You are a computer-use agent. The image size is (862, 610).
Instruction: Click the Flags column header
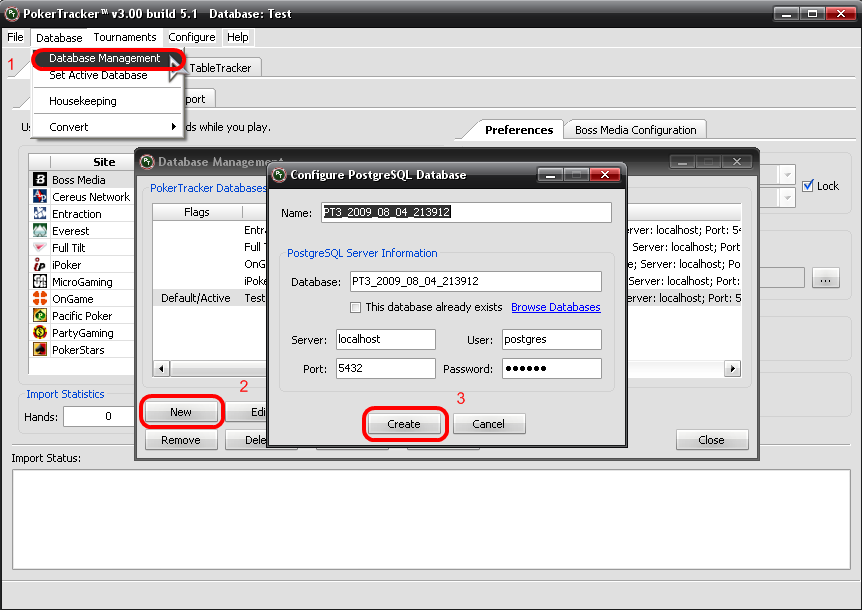(x=197, y=212)
